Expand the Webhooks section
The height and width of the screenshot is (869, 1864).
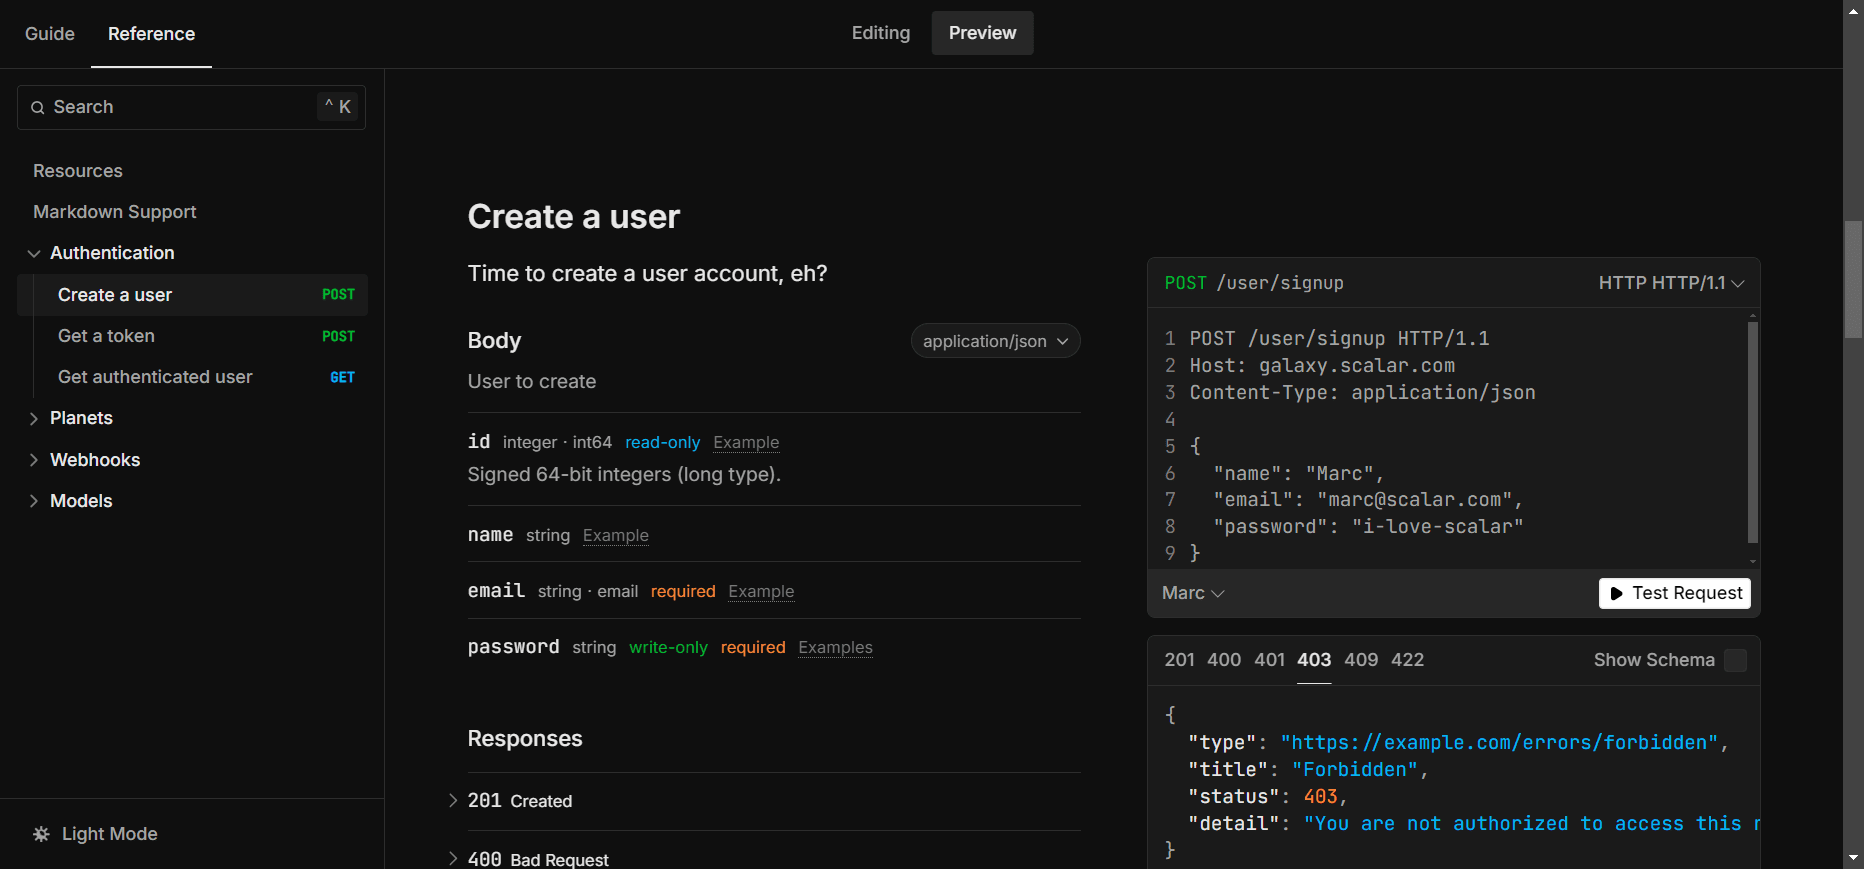[x=34, y=460]
